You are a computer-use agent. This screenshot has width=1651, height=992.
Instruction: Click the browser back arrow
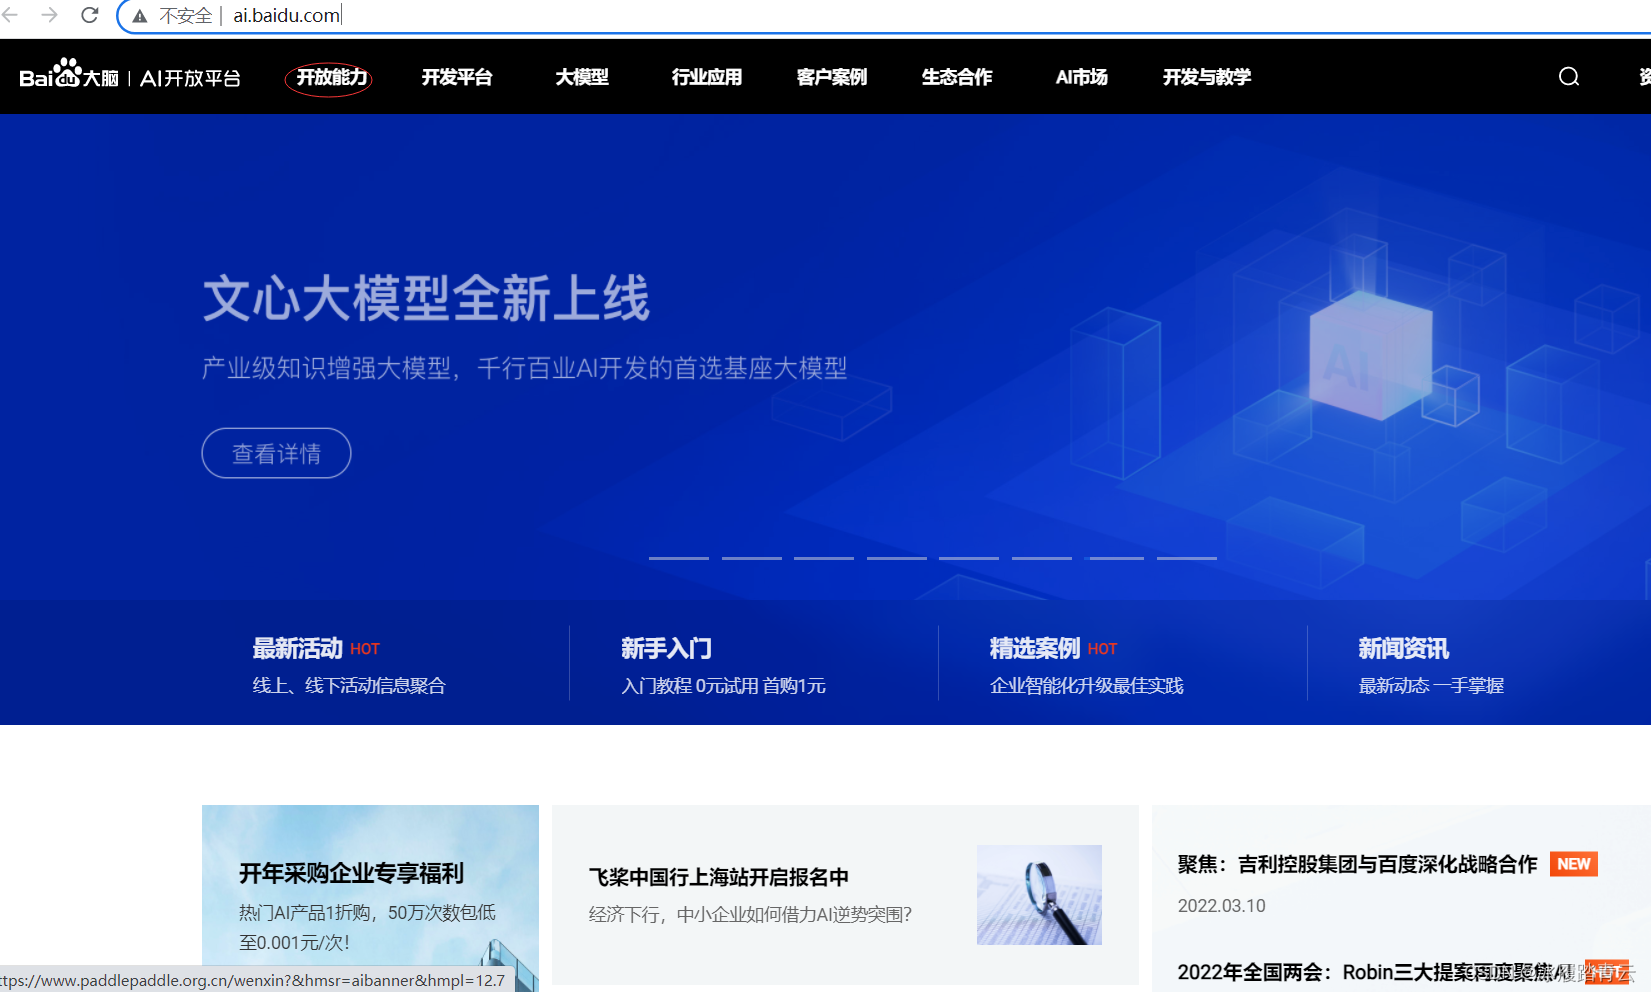[x=12, y=15]
